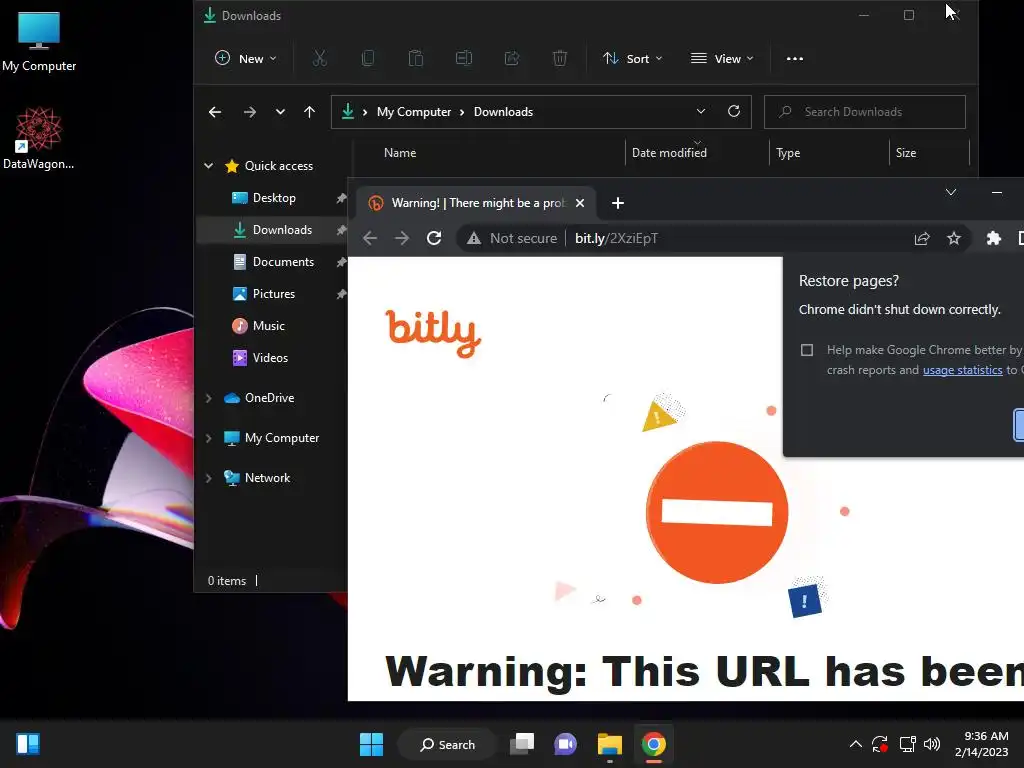The width and height of the screenshot is (1024, 768).
Task: Open Widgets button on taskbar
Action: (28, 744)
